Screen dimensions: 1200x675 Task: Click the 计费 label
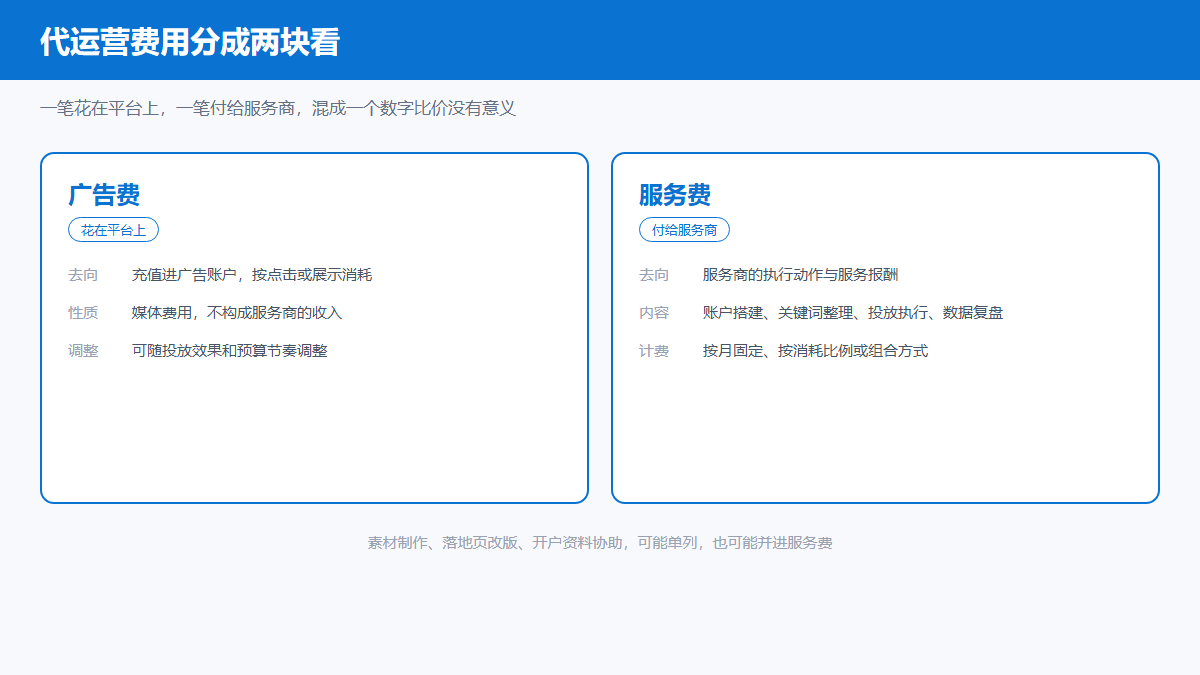654,351
